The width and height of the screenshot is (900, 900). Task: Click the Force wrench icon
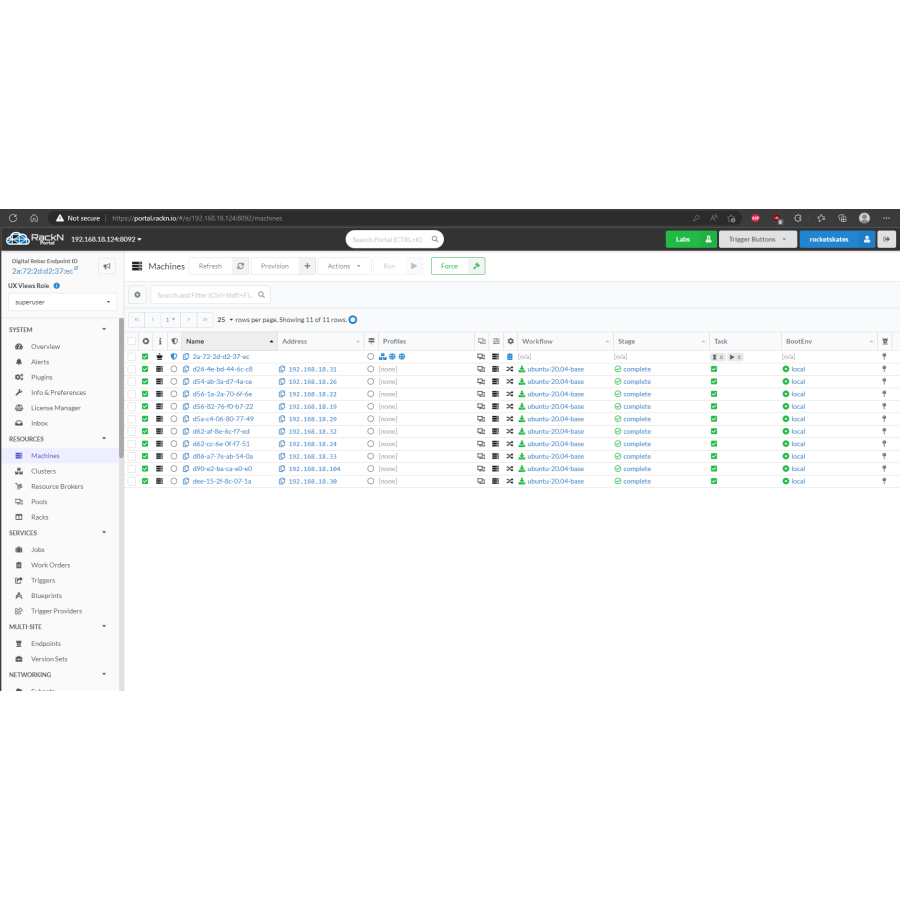tap(475, 266)
